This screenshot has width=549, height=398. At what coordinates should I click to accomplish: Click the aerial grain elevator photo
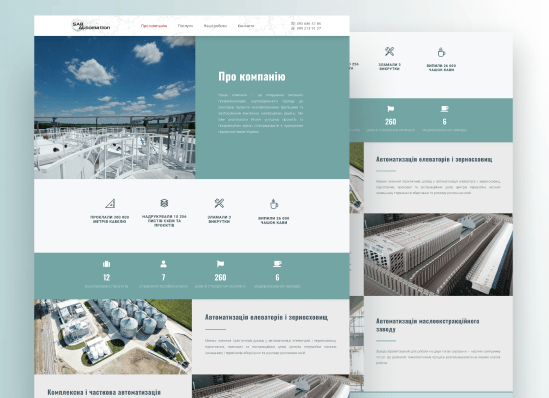point(113,337)
